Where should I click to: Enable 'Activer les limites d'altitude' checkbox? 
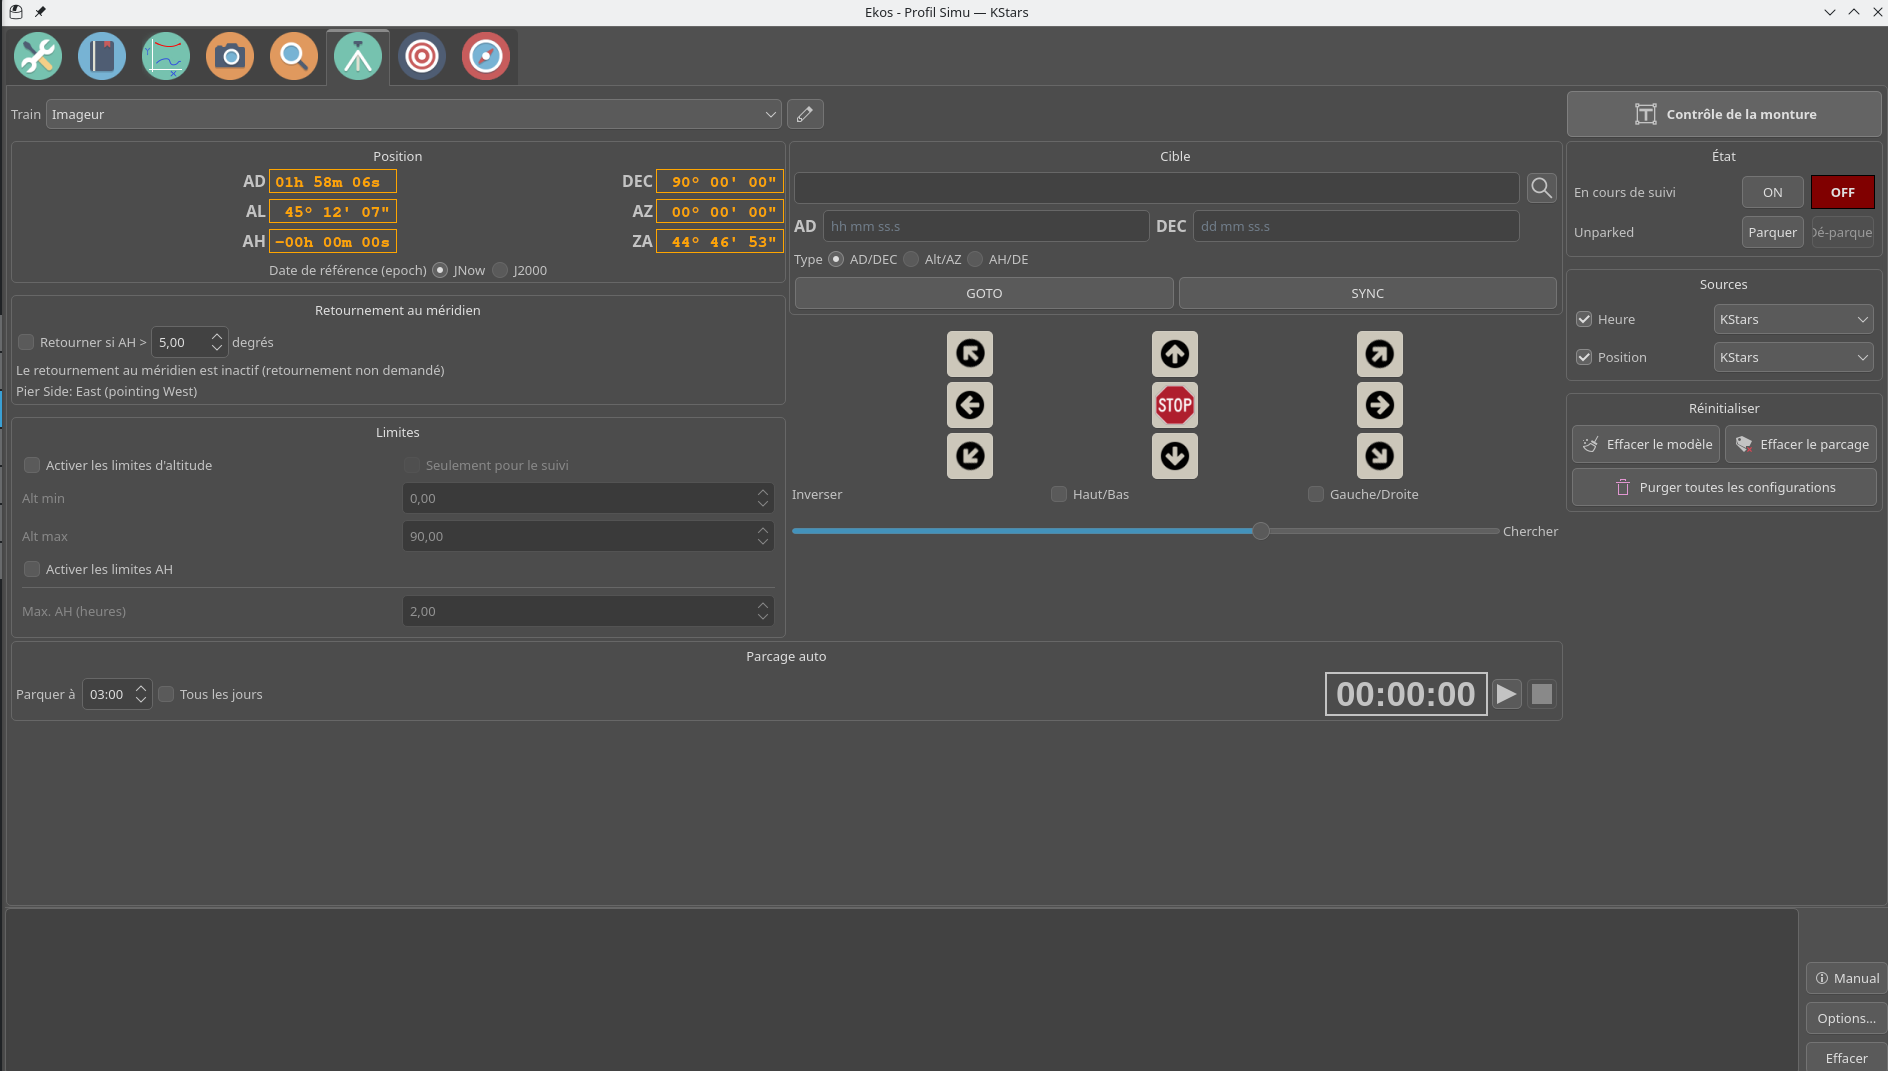(33, 465)
